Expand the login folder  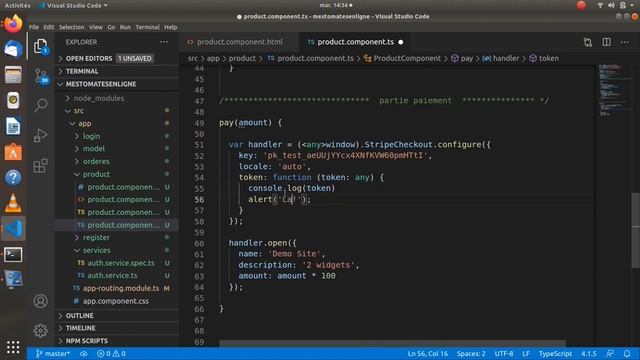(117, 136)
